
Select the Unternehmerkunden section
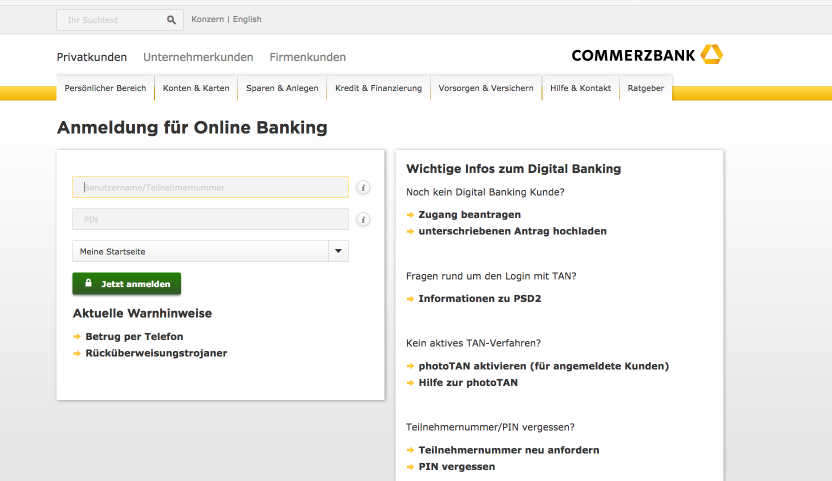pos(198,57)
